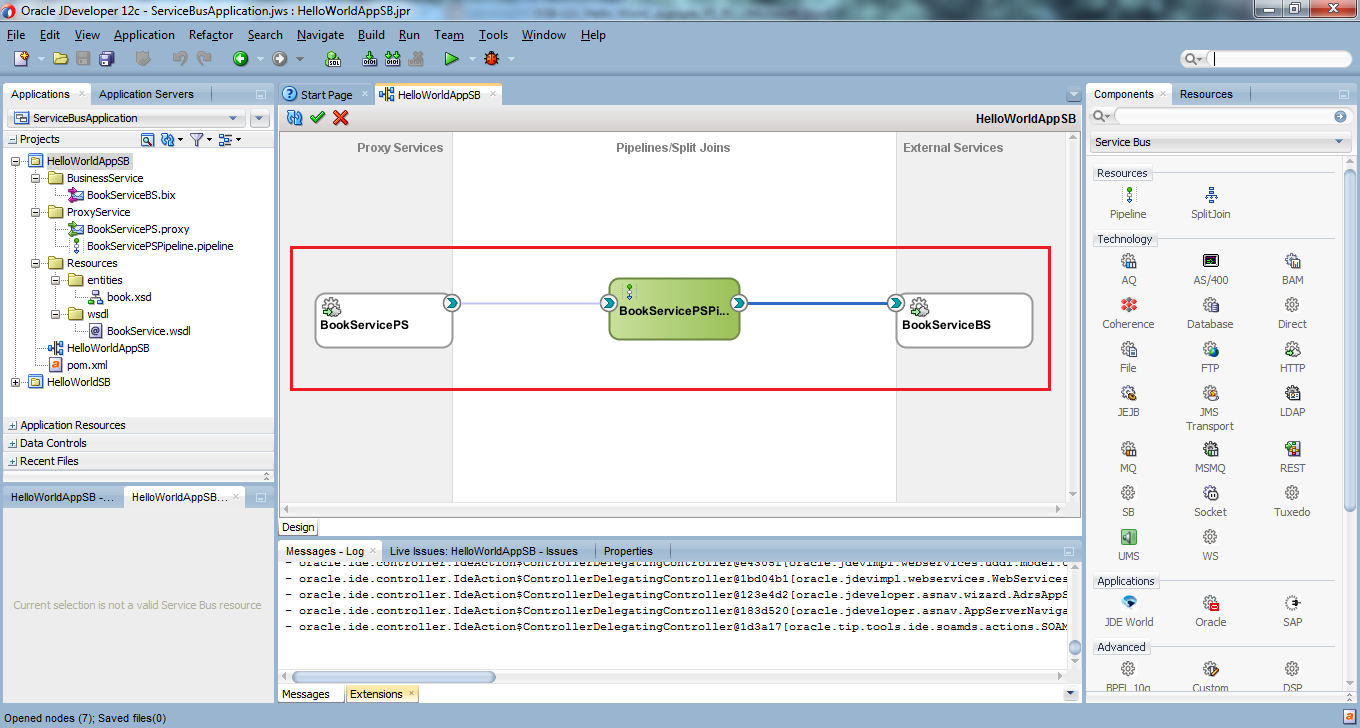Click the gray Forward navigation arrow

pyautogui.click(x=279, y=59)
